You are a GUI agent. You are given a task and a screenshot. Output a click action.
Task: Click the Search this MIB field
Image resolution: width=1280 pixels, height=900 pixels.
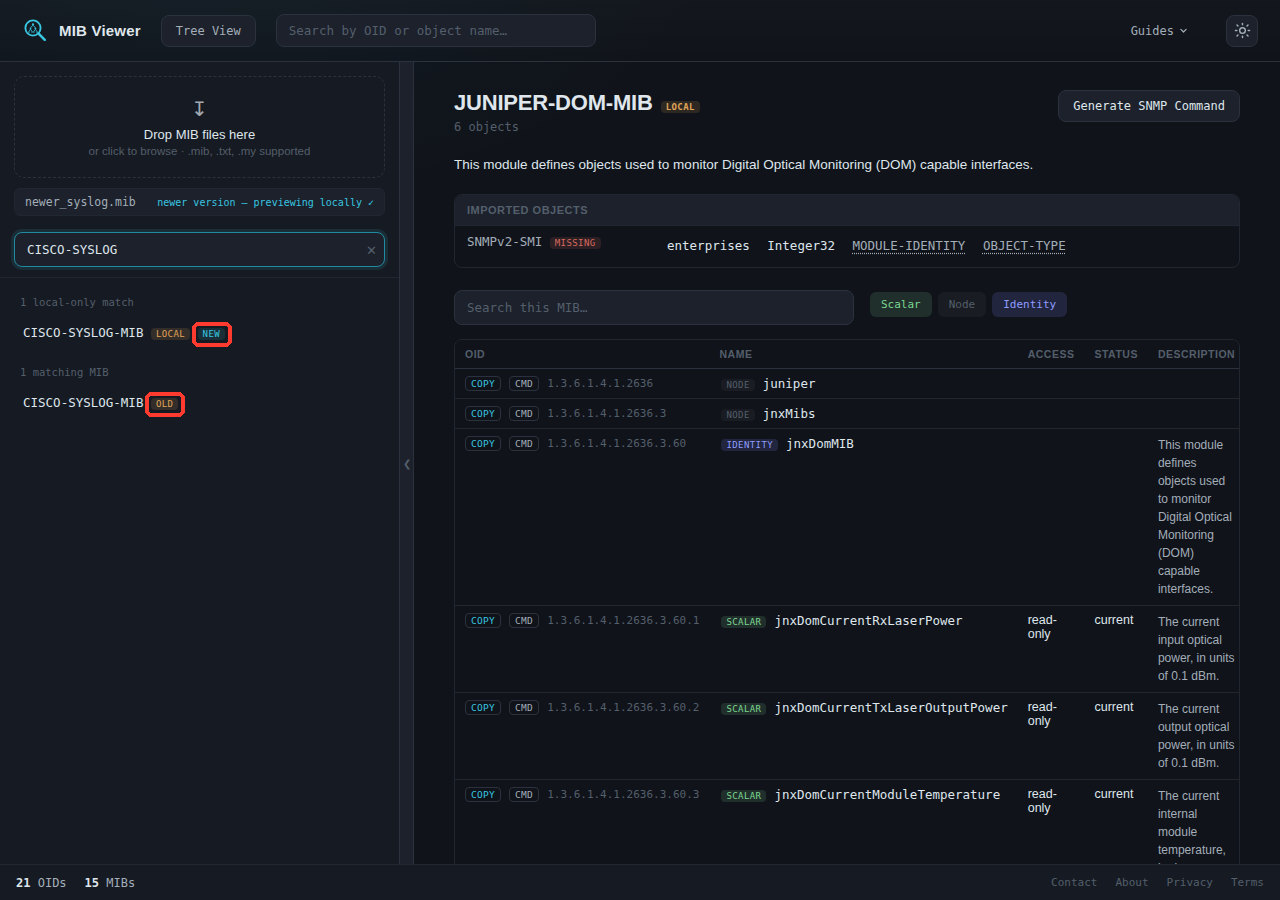click(654, 307)
